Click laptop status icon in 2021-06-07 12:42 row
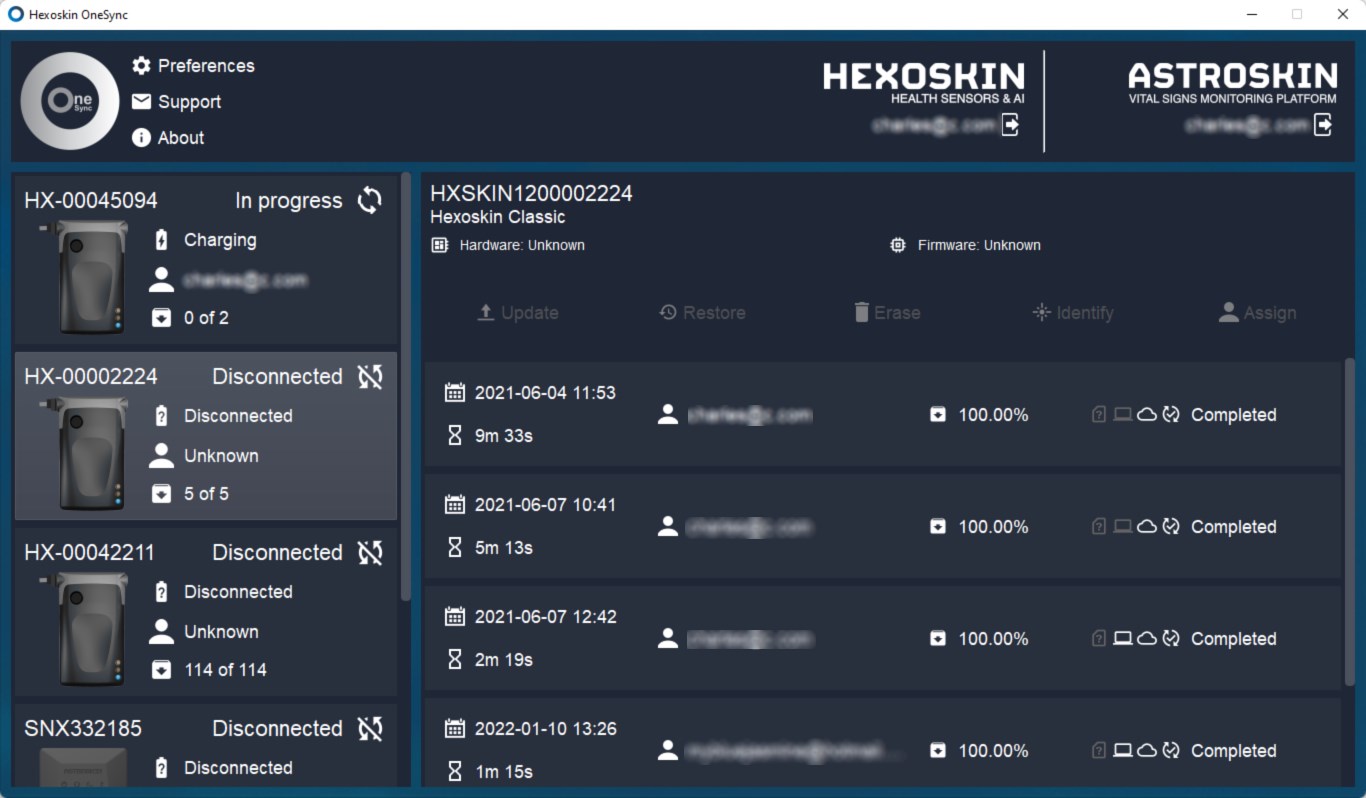This screenshot has width=1366, height=798. coord(1123,639)
